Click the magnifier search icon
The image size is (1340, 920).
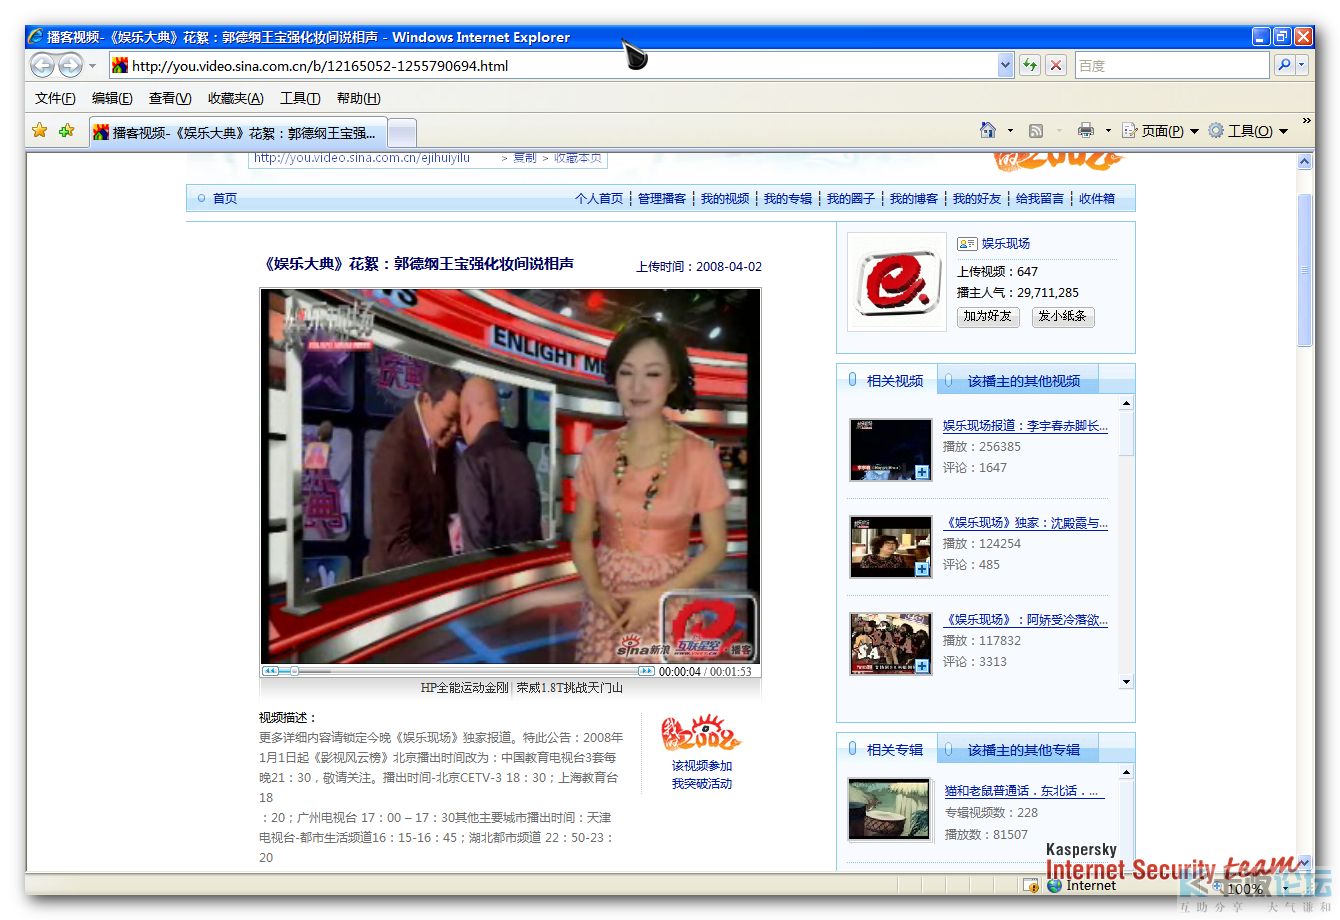[1284, 66]
